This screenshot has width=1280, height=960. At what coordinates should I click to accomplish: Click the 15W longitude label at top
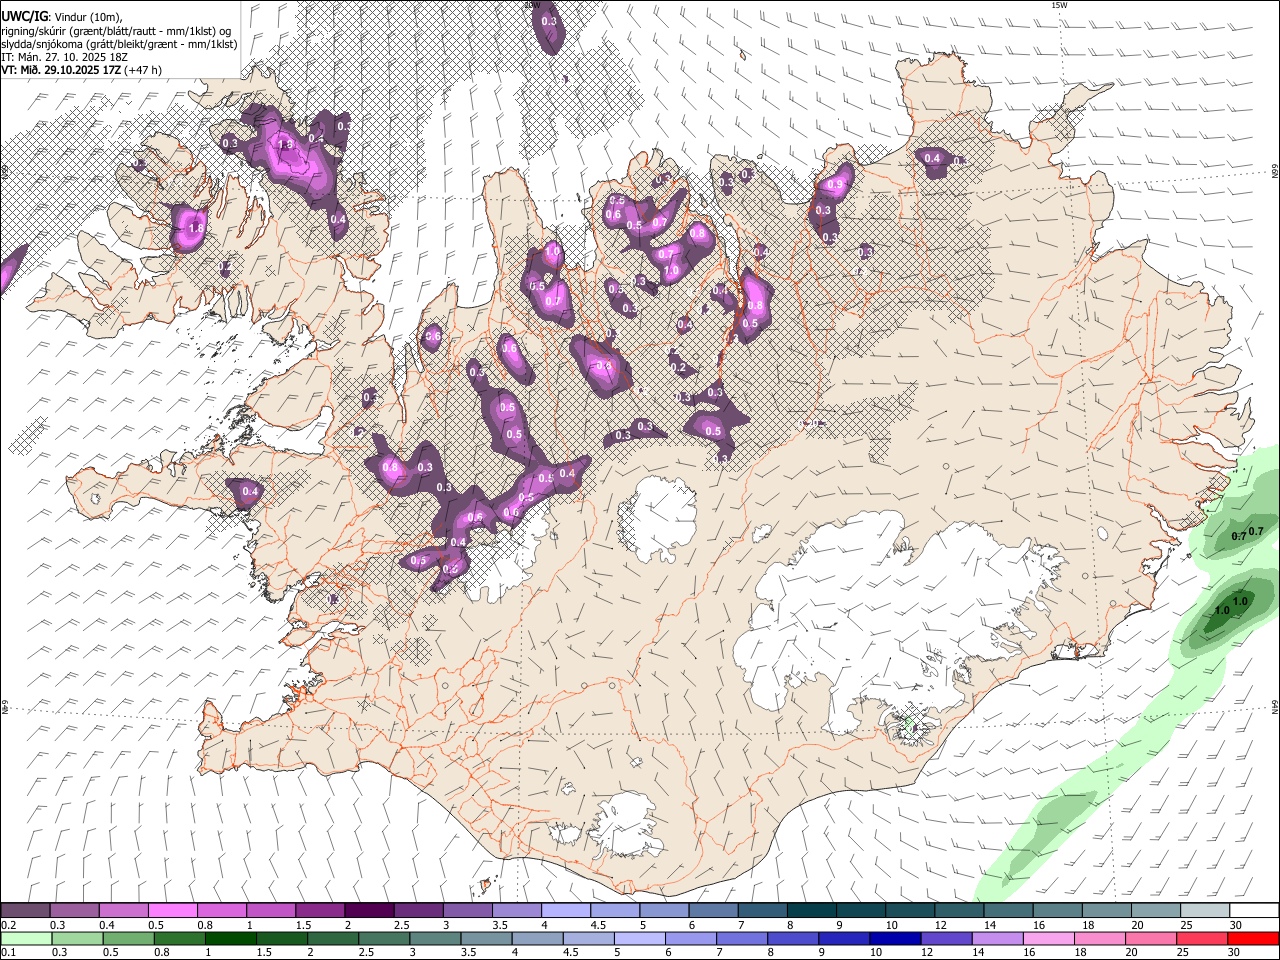coord(1059,5)
